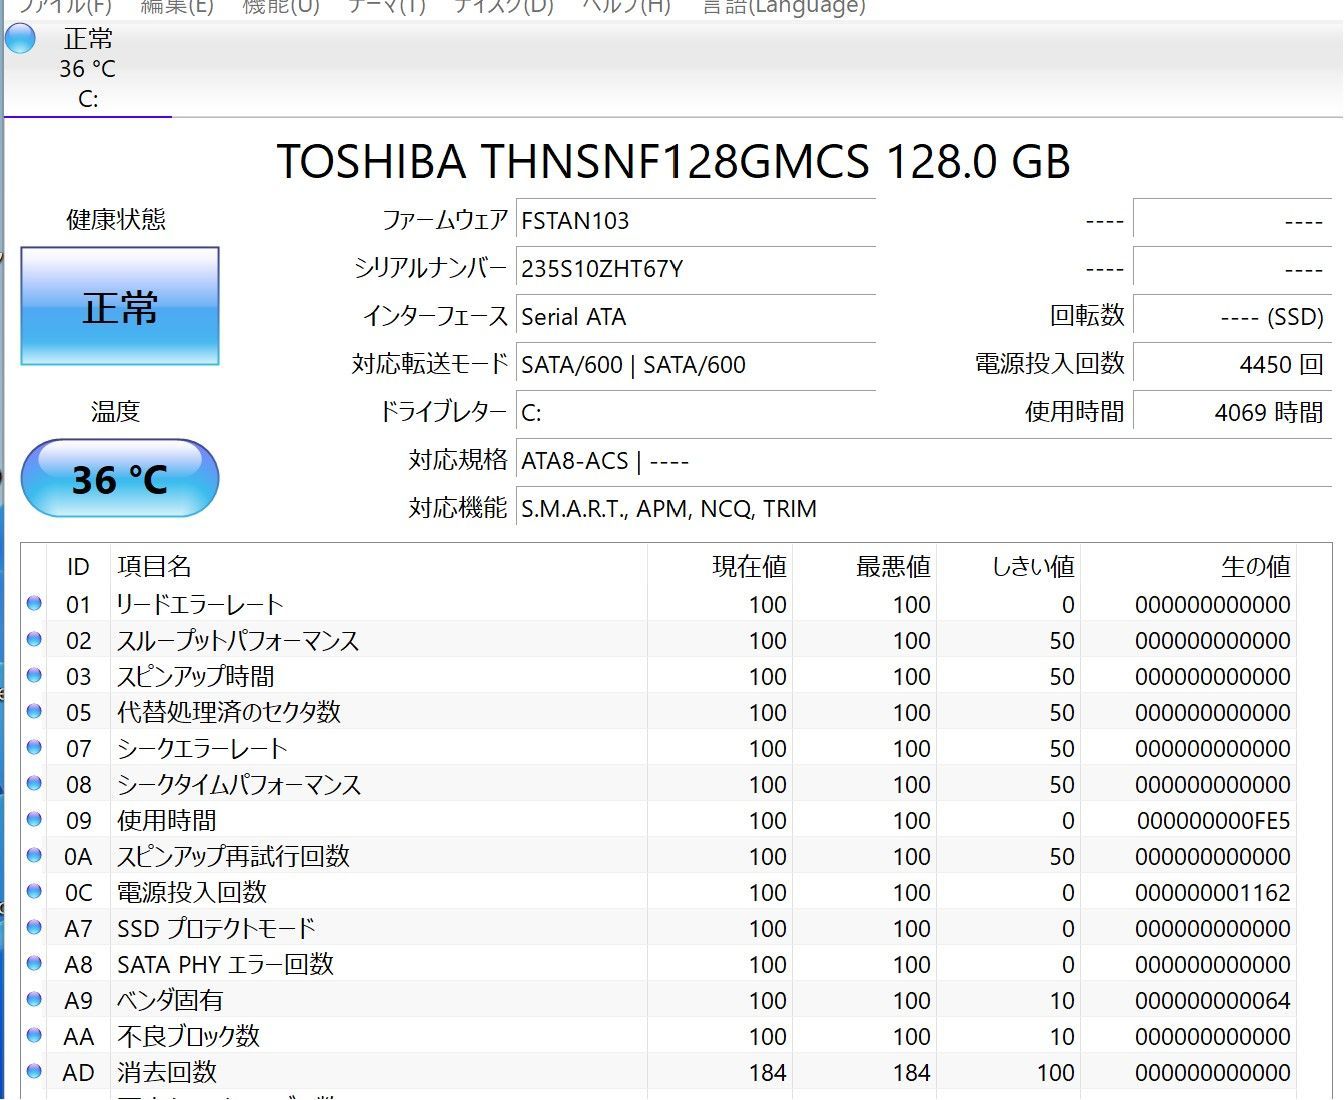Click the rotation rate value ---- (SSD)
This screenshot has height=1100, width=1344.
click(1232, 317)
